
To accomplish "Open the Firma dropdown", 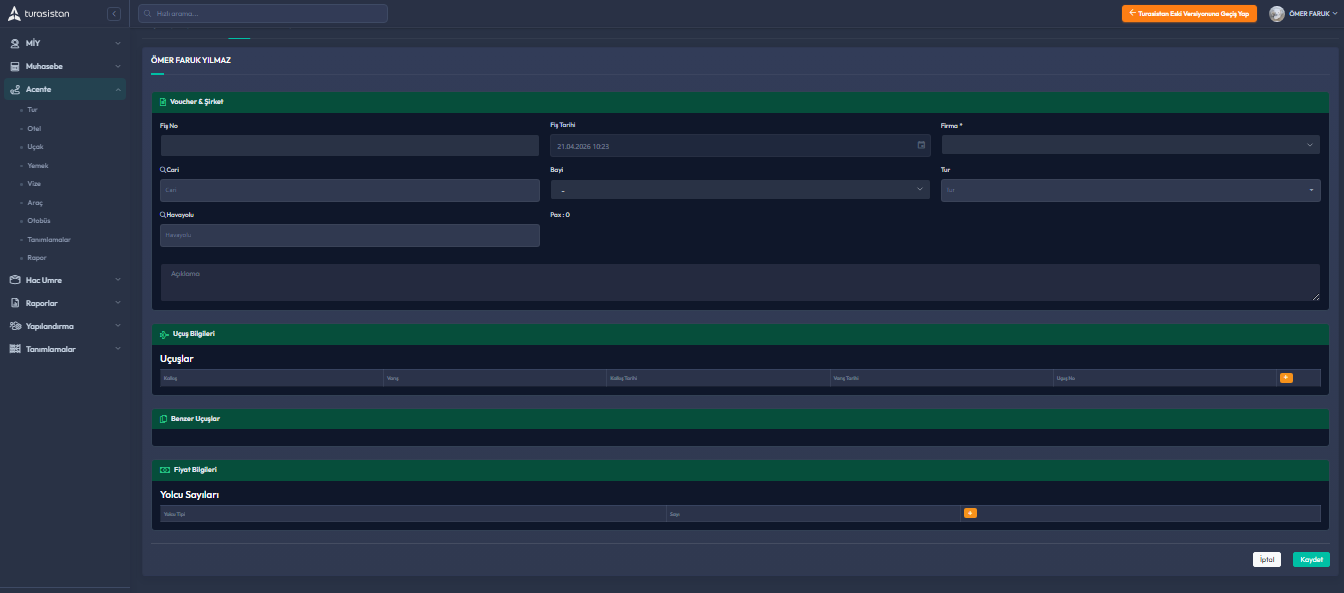I will pos(1130,146).
